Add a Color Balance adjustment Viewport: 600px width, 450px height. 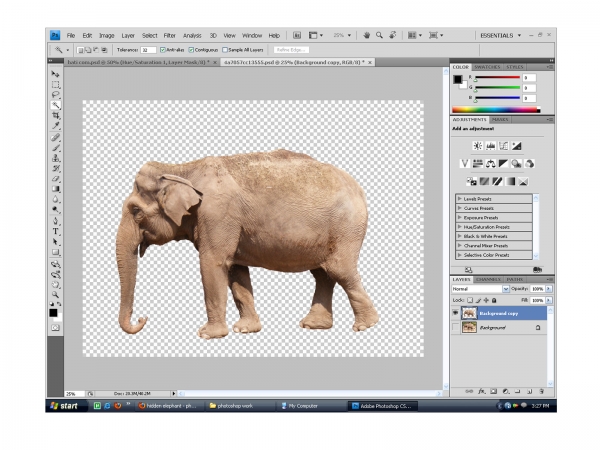coord(491,164)
